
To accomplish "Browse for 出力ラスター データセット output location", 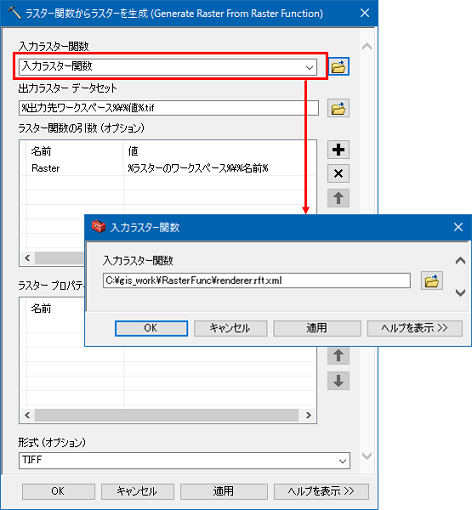I will point(338,108).
